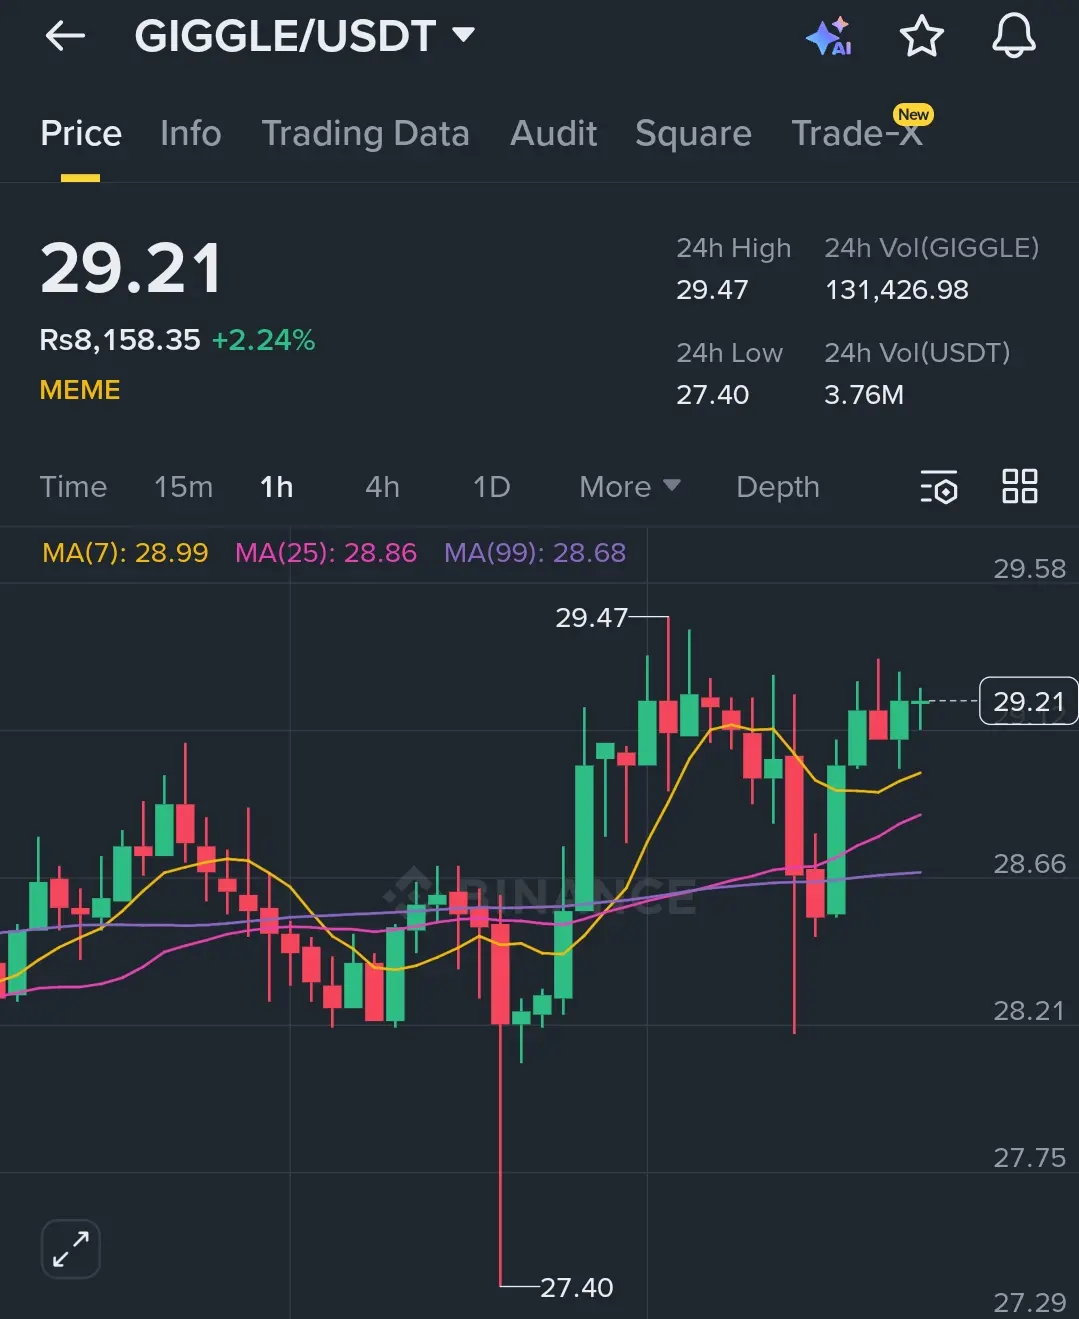Select the Time chart interval

coord(73,487)
